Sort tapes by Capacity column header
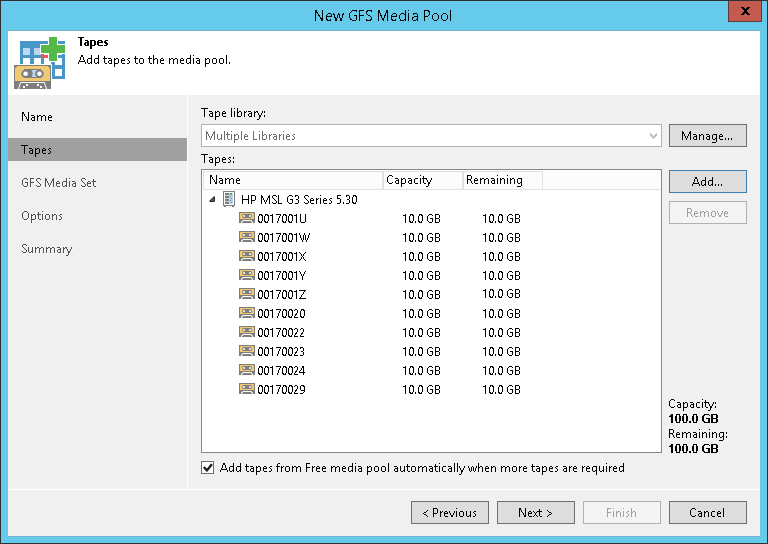 coord(422,180)
